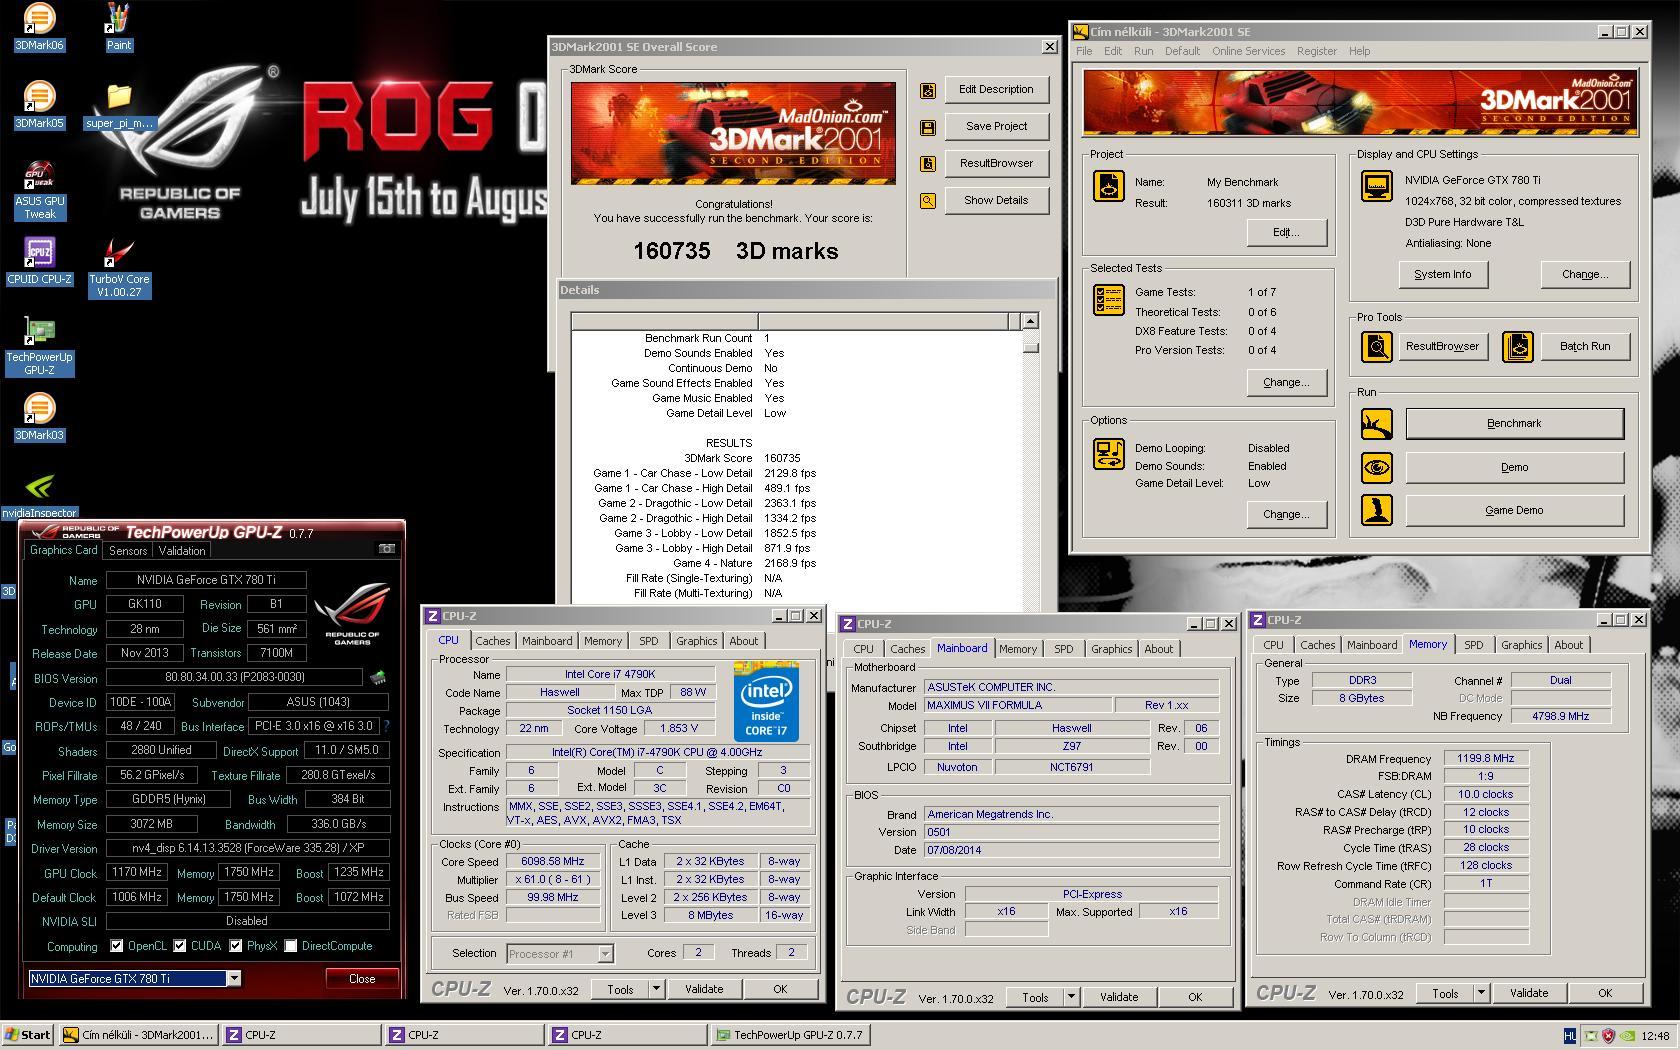
Task: Click the Demo eye icon
Action: coord(1377,468)
